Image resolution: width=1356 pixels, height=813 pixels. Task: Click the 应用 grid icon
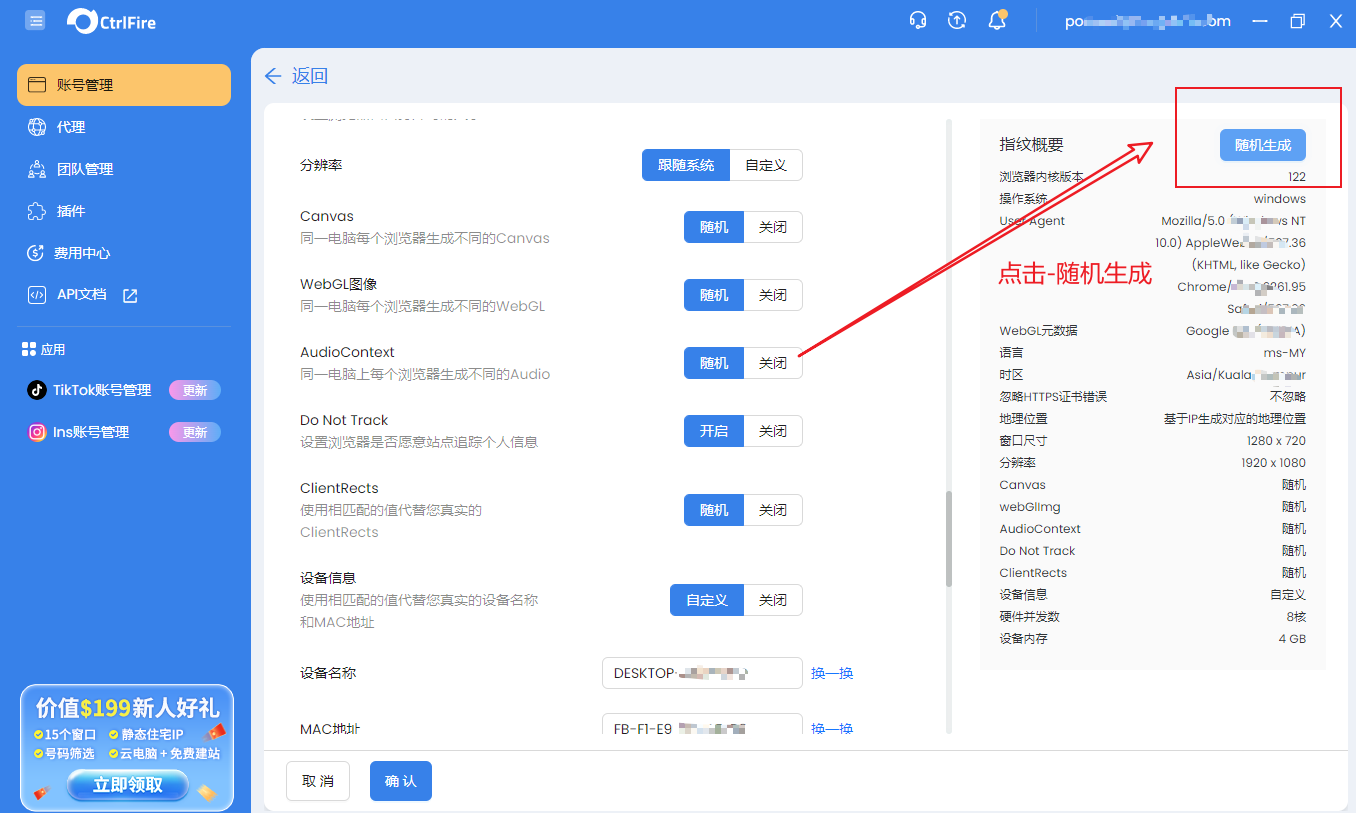28,349
